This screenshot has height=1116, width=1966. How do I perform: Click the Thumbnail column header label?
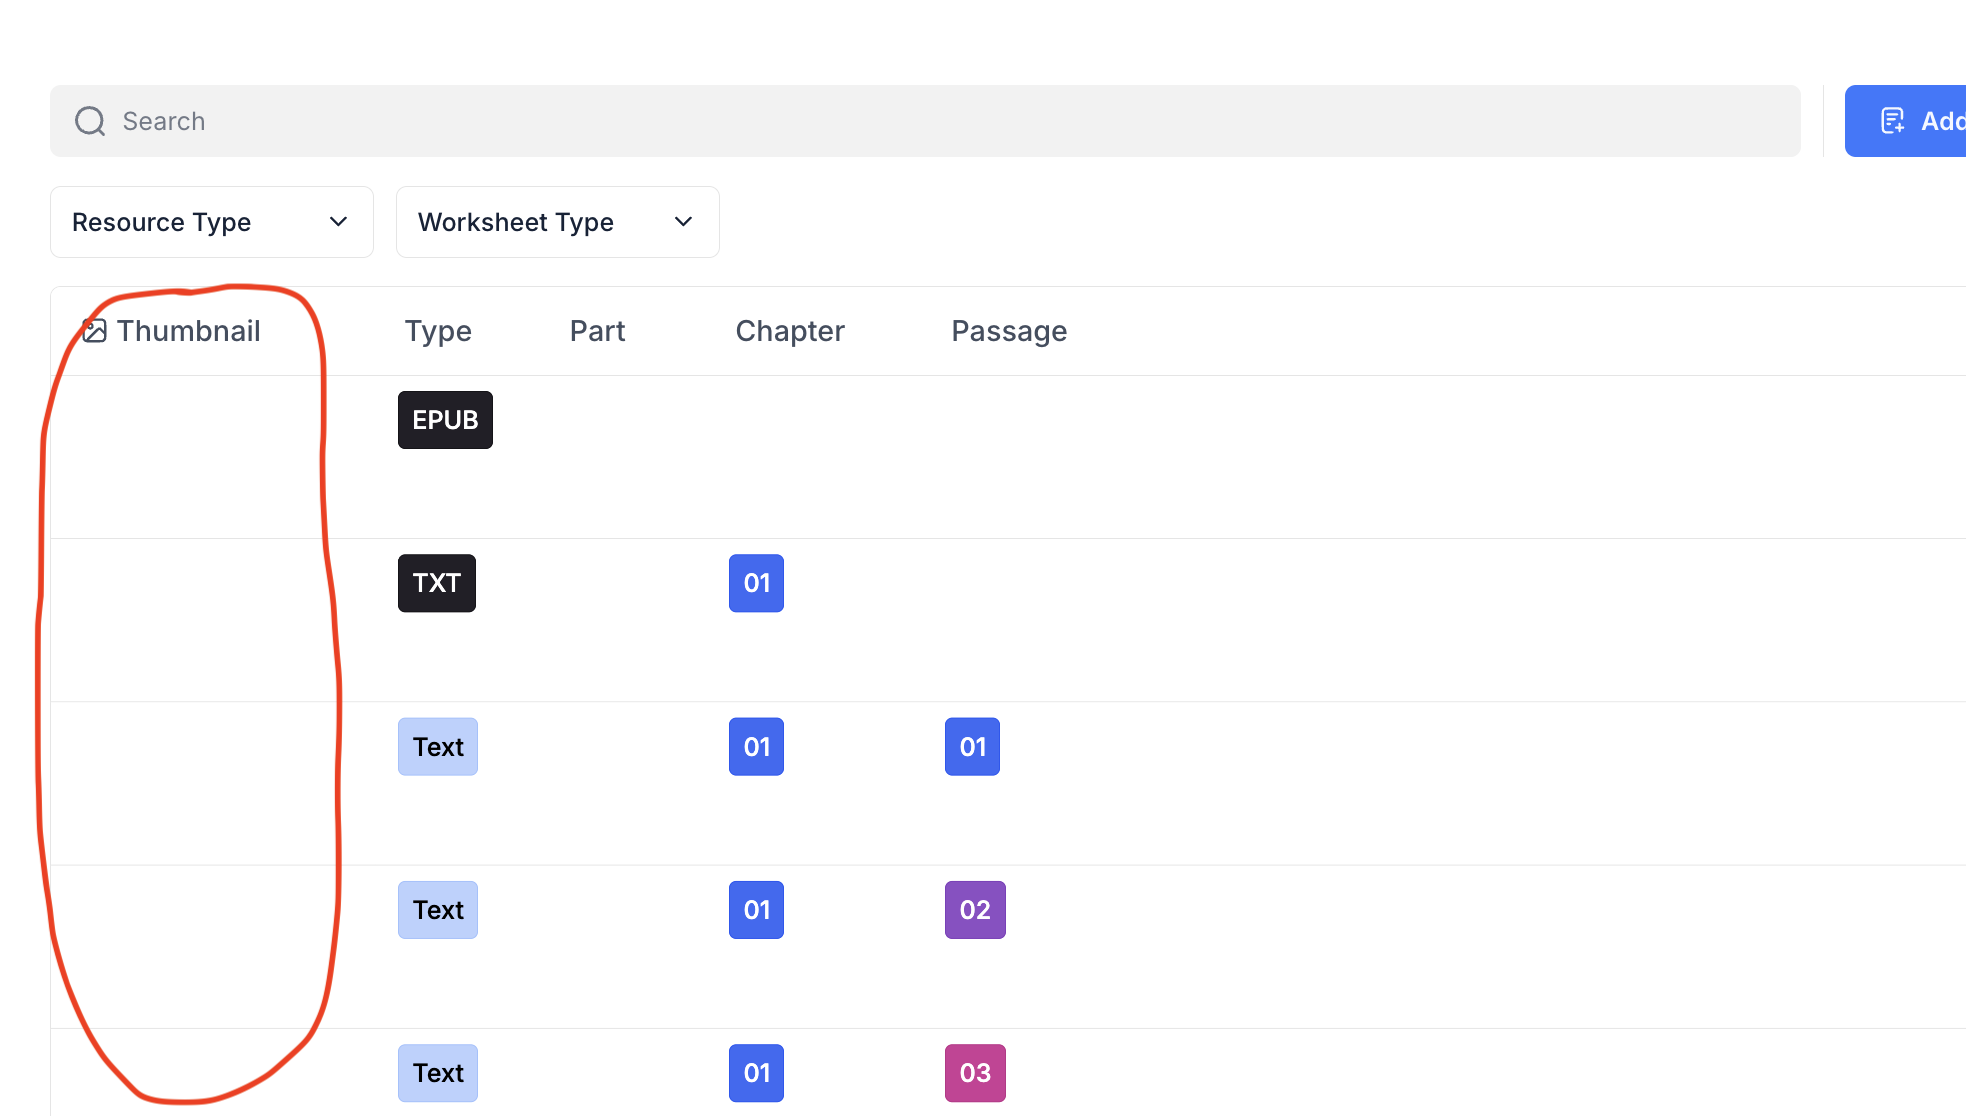(x=188, y=331)
